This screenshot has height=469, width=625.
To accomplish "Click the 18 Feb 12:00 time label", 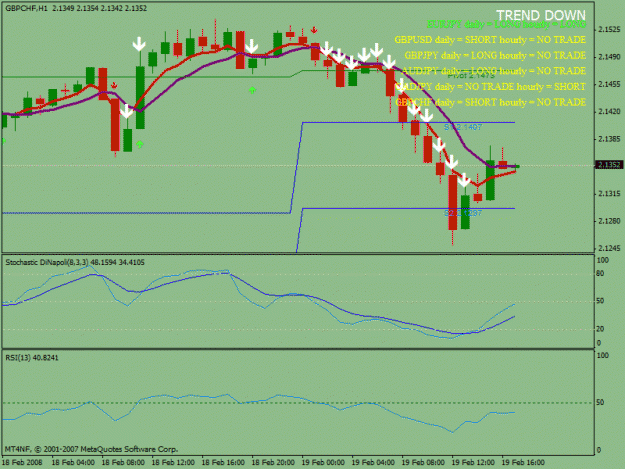I will click(x=173, y=463).
